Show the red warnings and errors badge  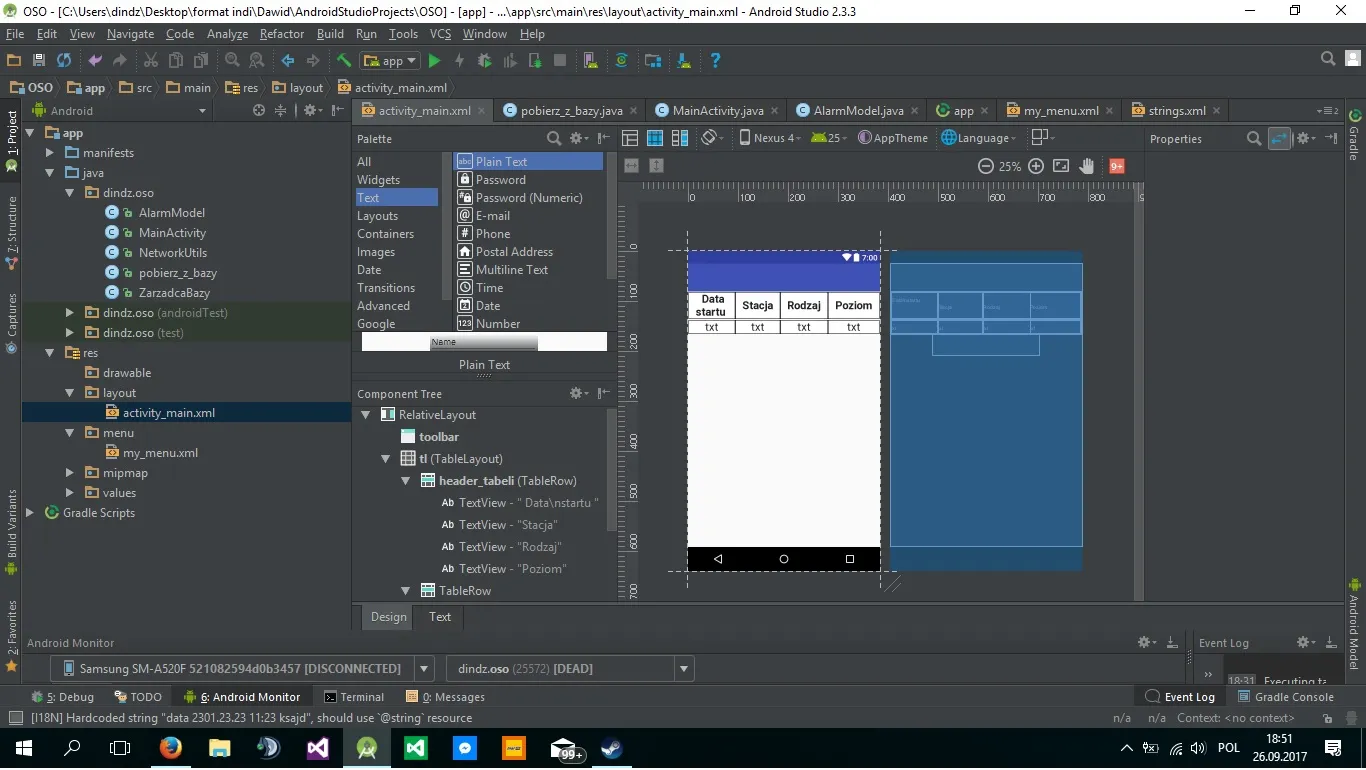[1116, 167]
